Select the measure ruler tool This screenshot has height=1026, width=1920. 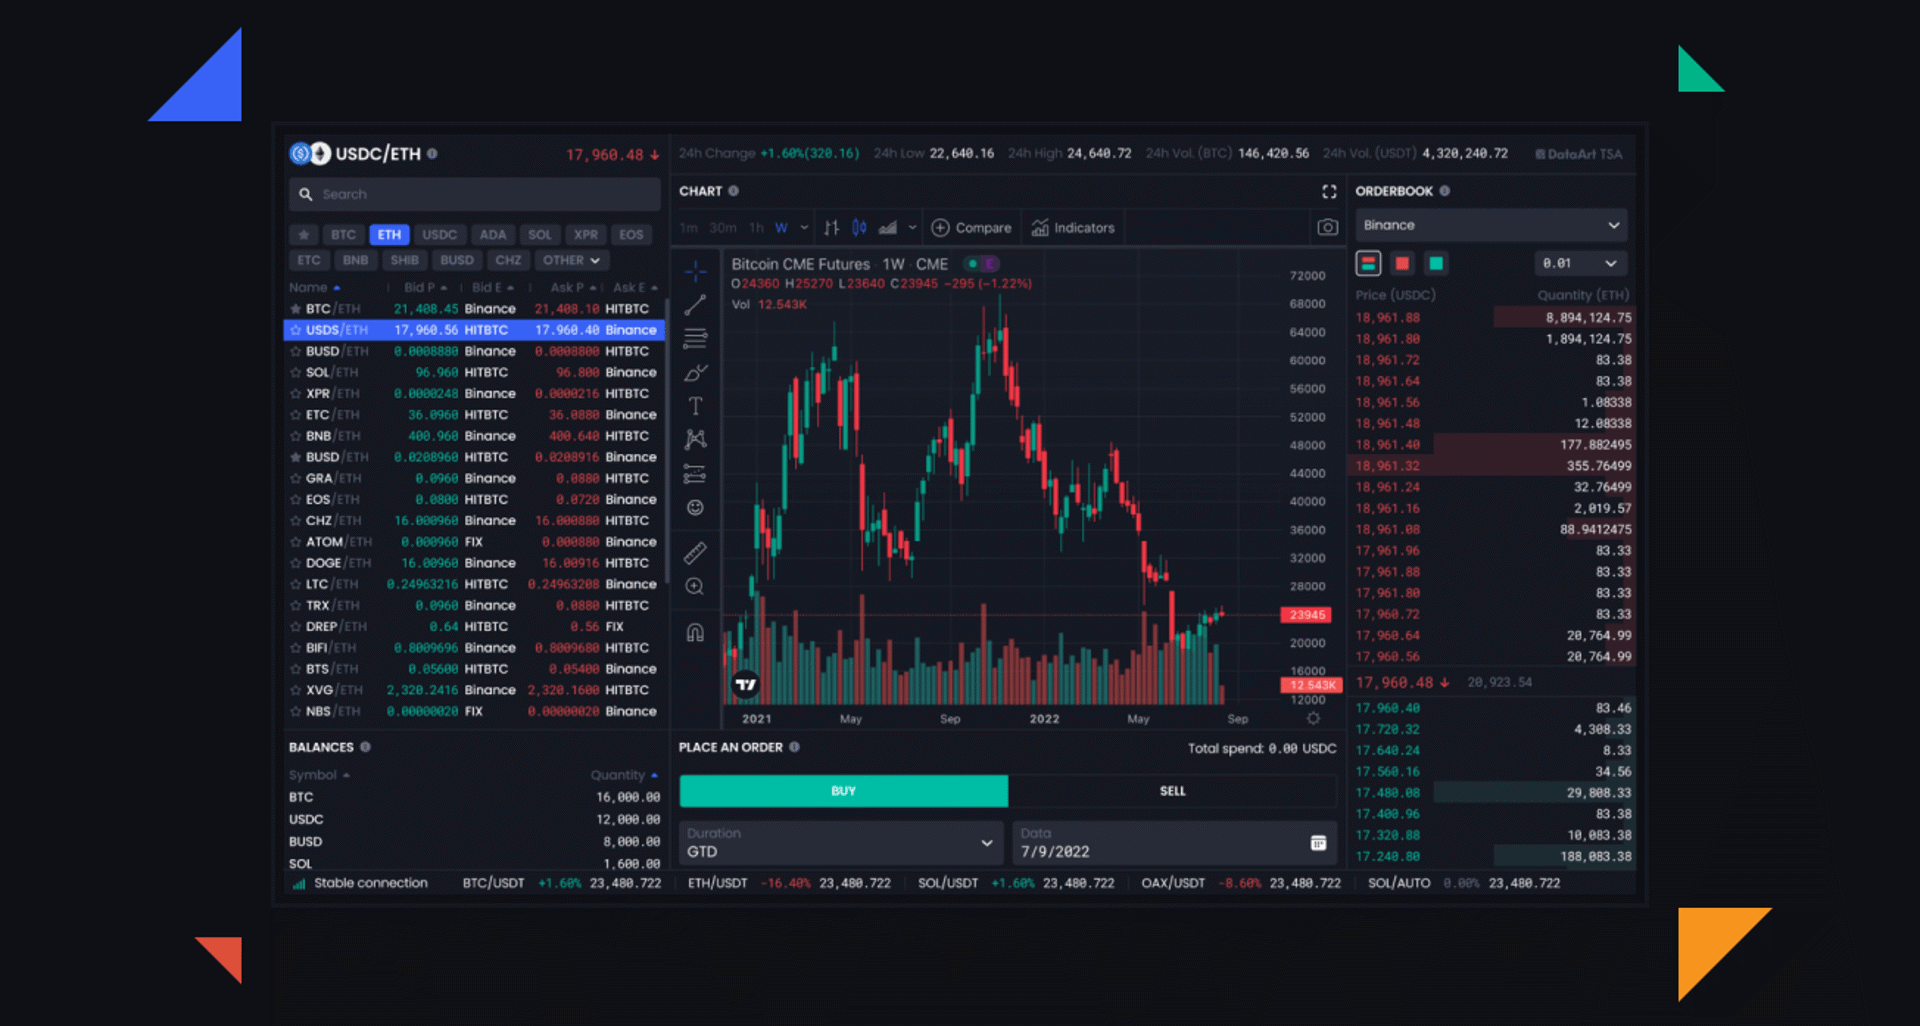click(x=695, y=552)
